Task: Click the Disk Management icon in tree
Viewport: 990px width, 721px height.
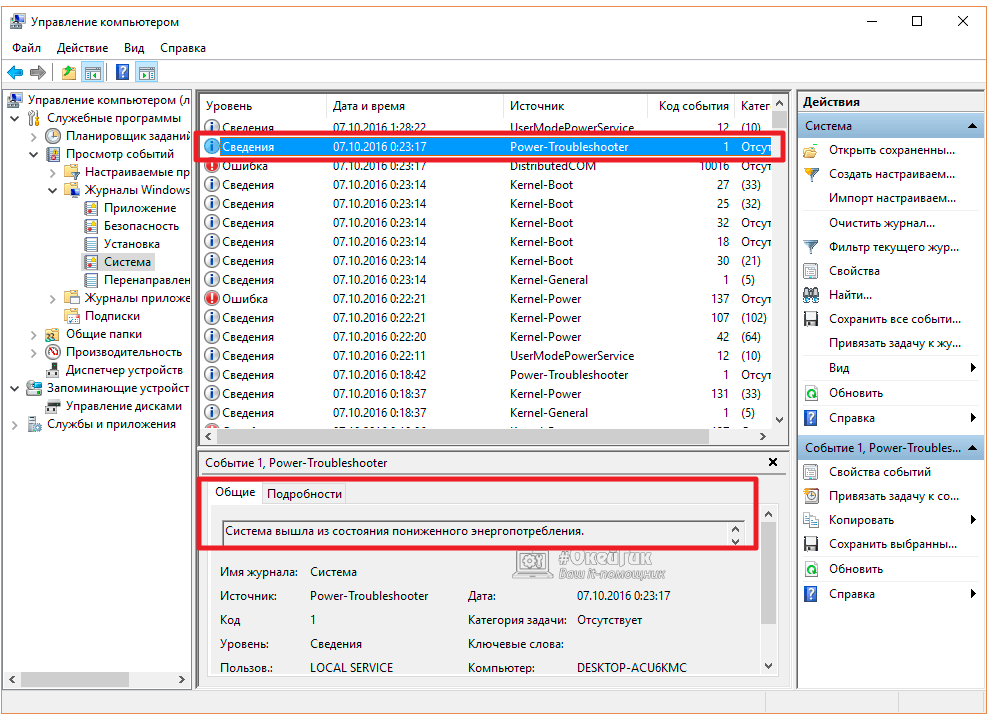Action: point(53,406)
